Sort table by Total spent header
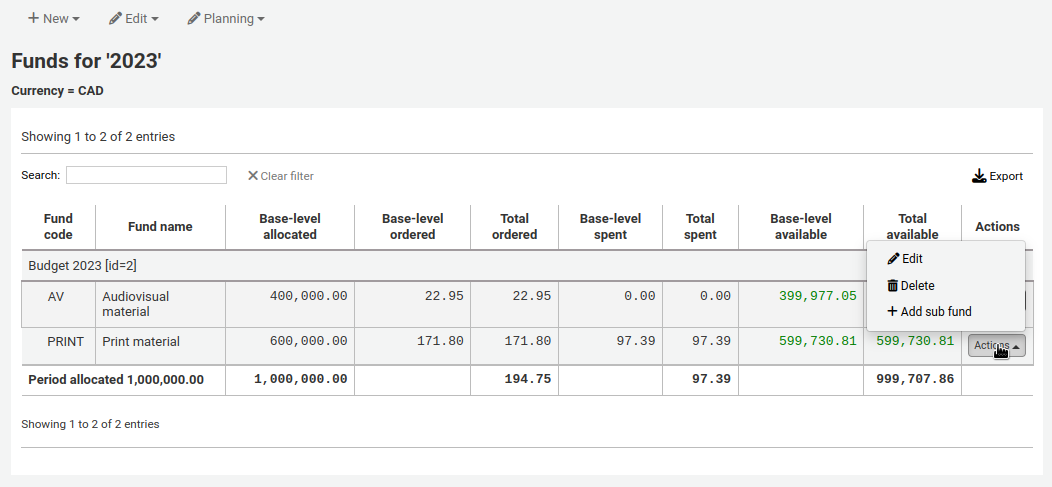 700,227
